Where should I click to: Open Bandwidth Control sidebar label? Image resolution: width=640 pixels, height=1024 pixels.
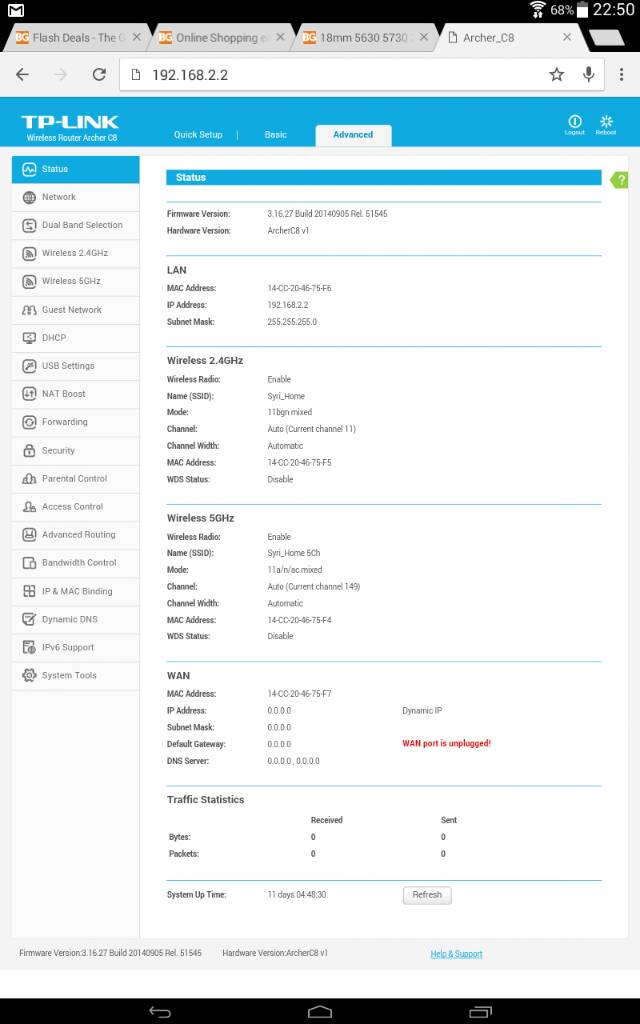[79, 562]
